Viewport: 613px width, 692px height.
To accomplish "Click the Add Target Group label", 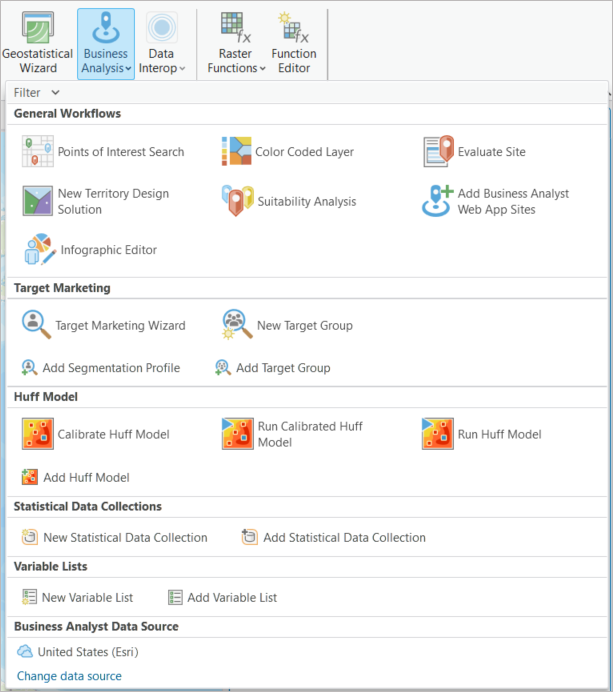I will coord(283,368).
